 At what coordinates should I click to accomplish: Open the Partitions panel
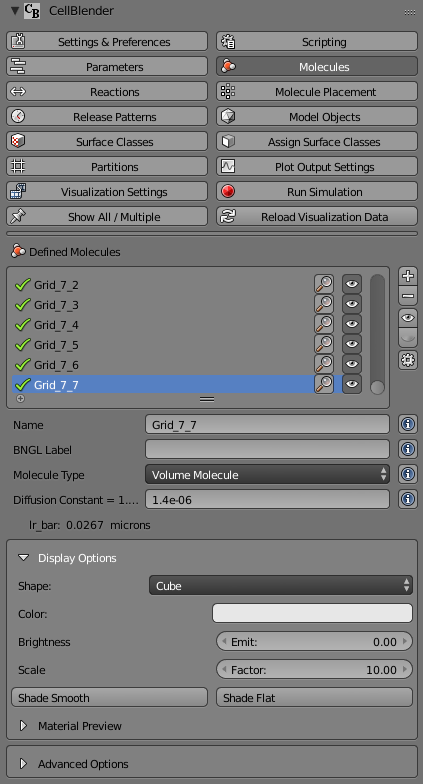click(107, 166)
